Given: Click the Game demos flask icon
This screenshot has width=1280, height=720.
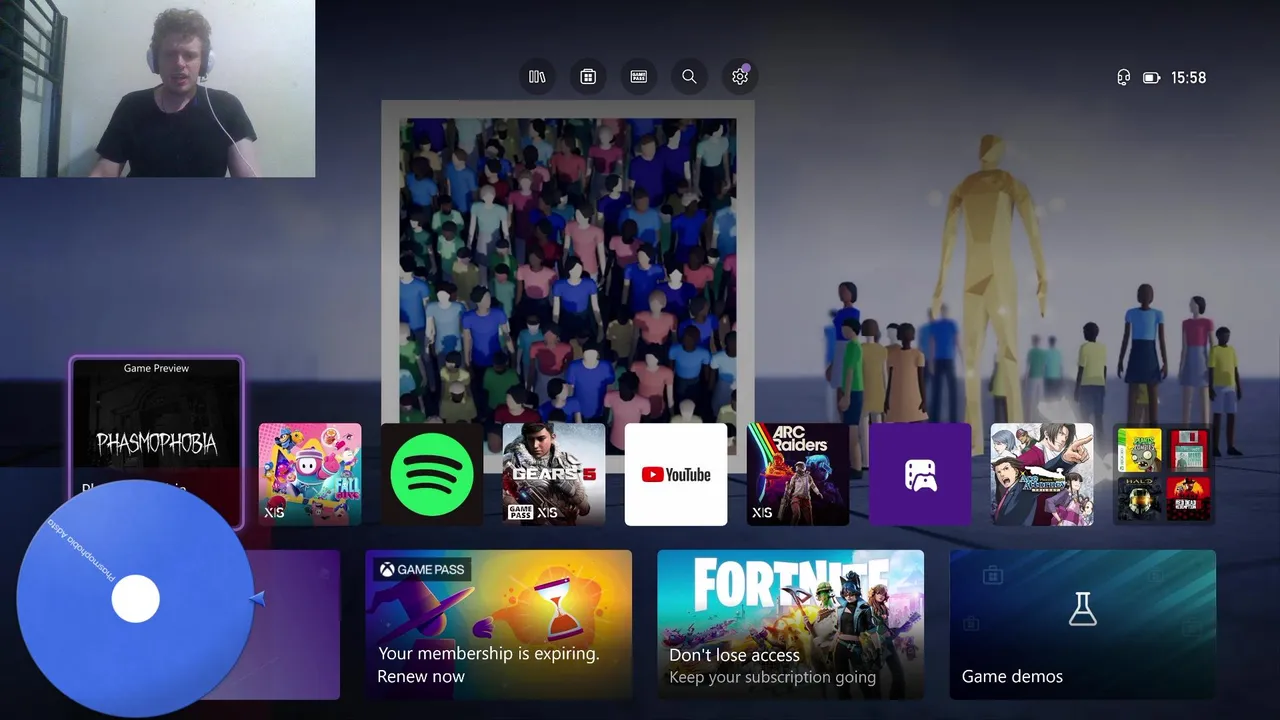Looking at the screenshot, I should pos(1083,608).
